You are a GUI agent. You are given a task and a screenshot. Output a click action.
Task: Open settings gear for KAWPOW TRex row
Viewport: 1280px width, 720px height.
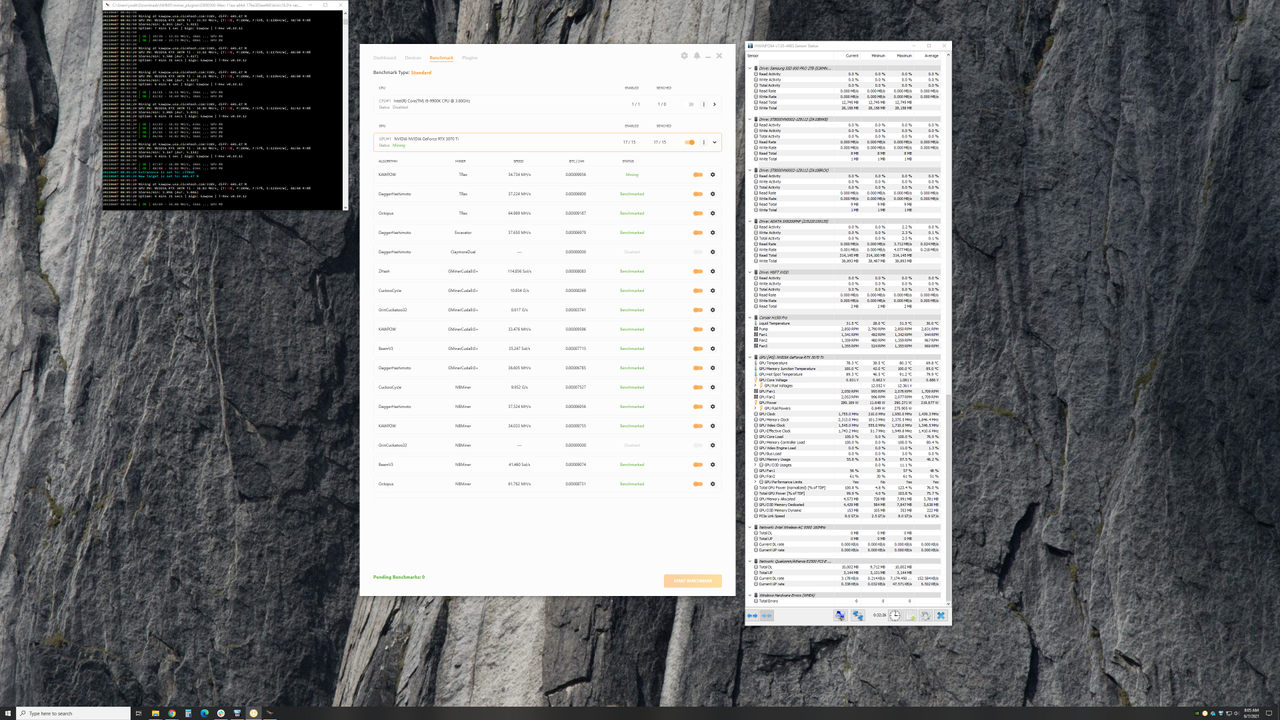click(713, 175)
